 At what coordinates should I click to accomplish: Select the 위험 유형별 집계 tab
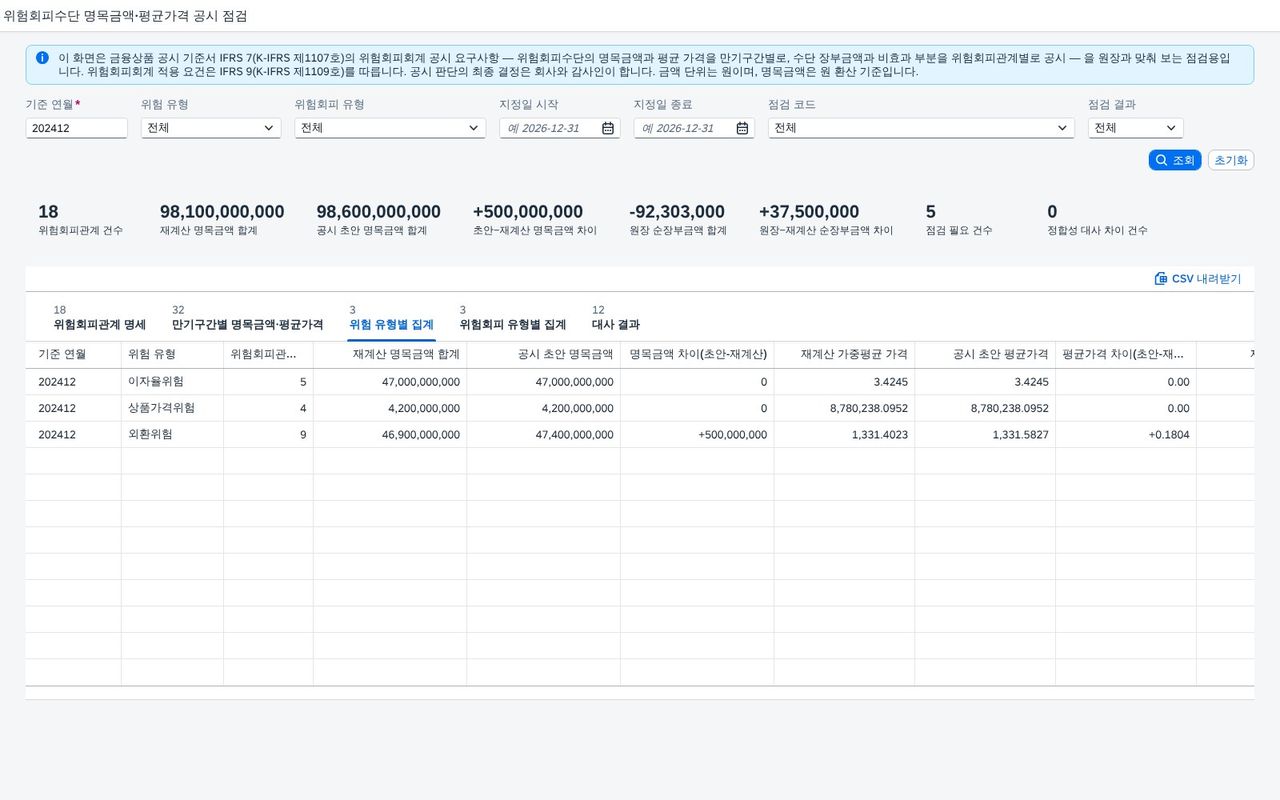pyautogui.click(x=391, y=318)
